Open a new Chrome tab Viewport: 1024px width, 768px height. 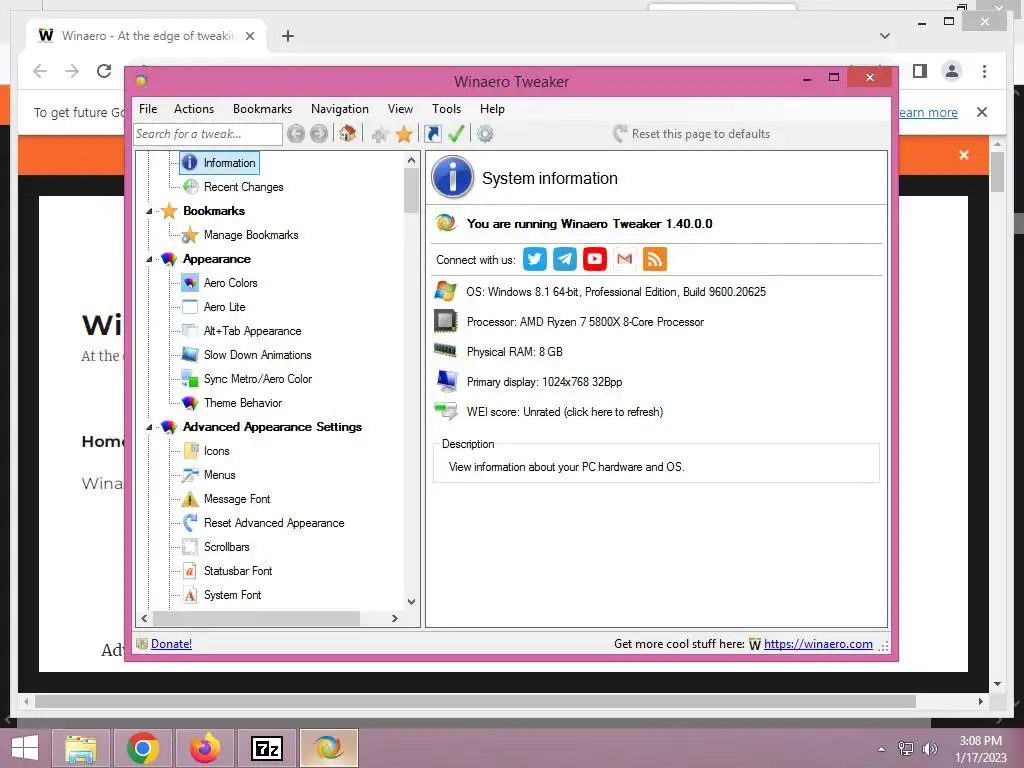click(x=288, y=36)
